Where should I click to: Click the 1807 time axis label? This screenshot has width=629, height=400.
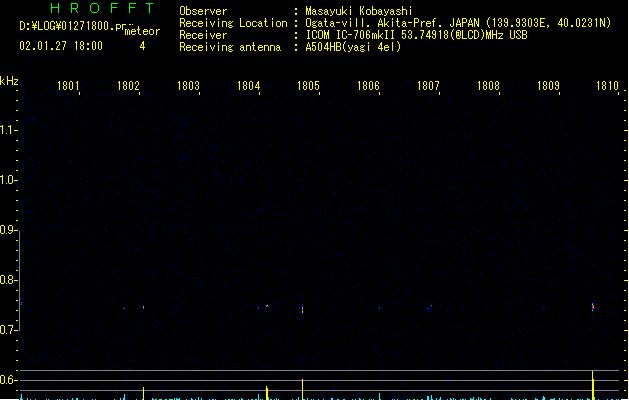[428, 86]
